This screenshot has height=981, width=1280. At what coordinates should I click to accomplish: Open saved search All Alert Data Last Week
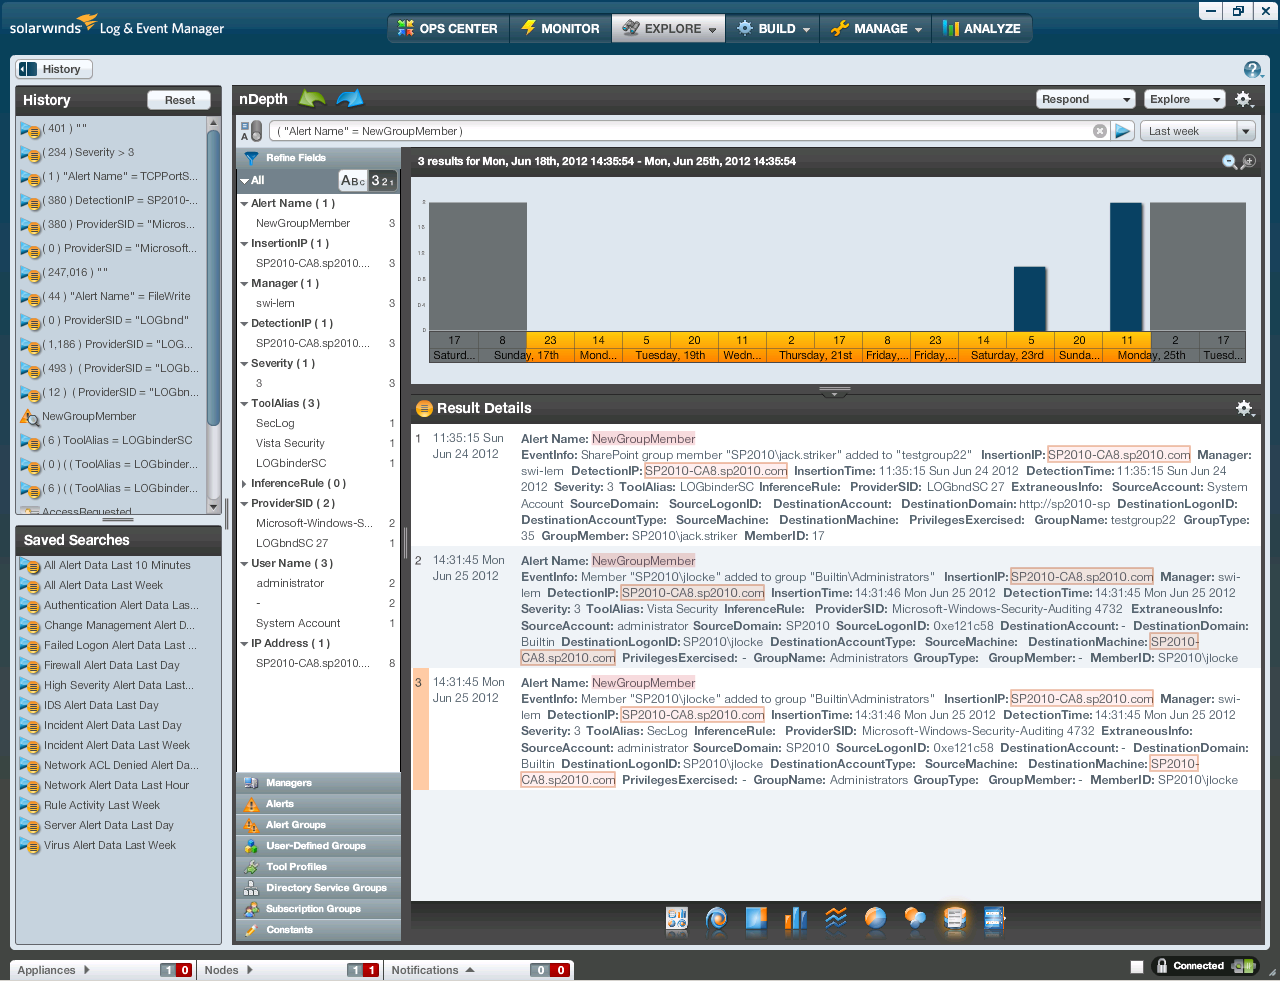click(x=103, y=585)
